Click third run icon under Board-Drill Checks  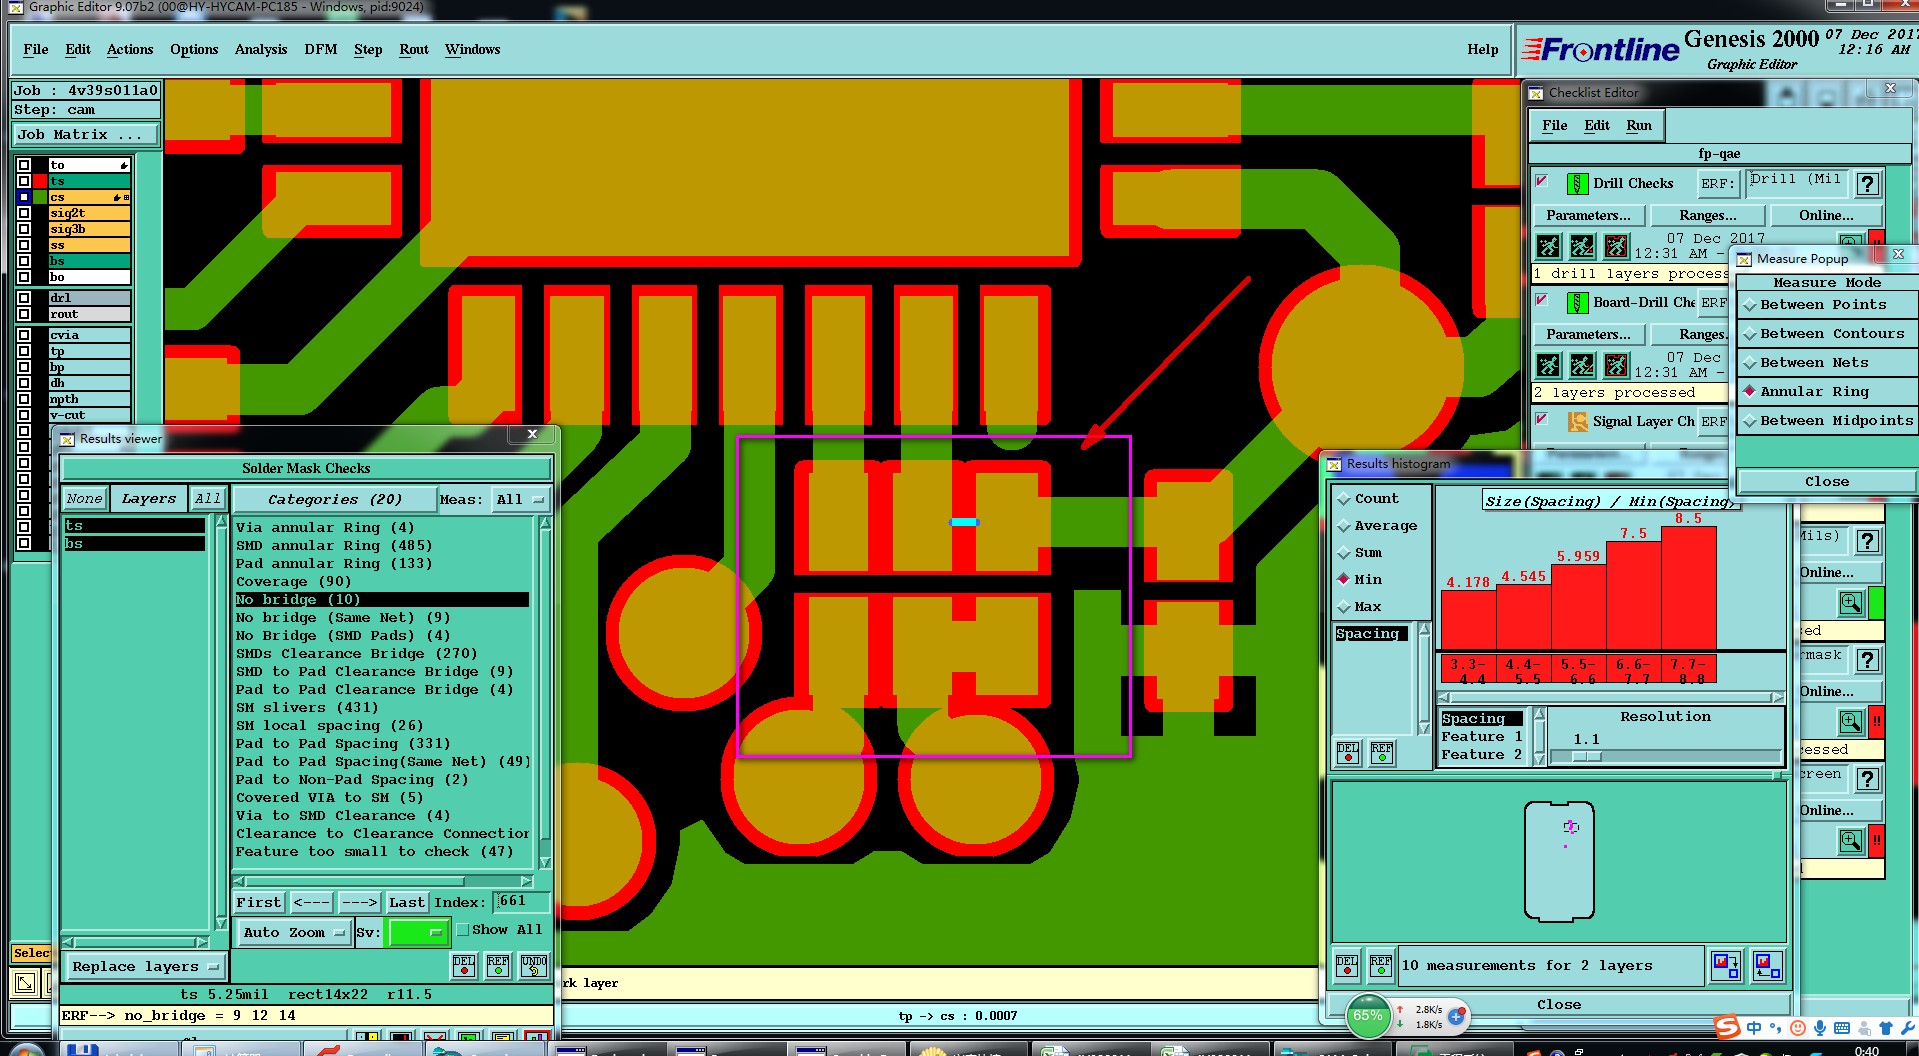(1616, 365)
